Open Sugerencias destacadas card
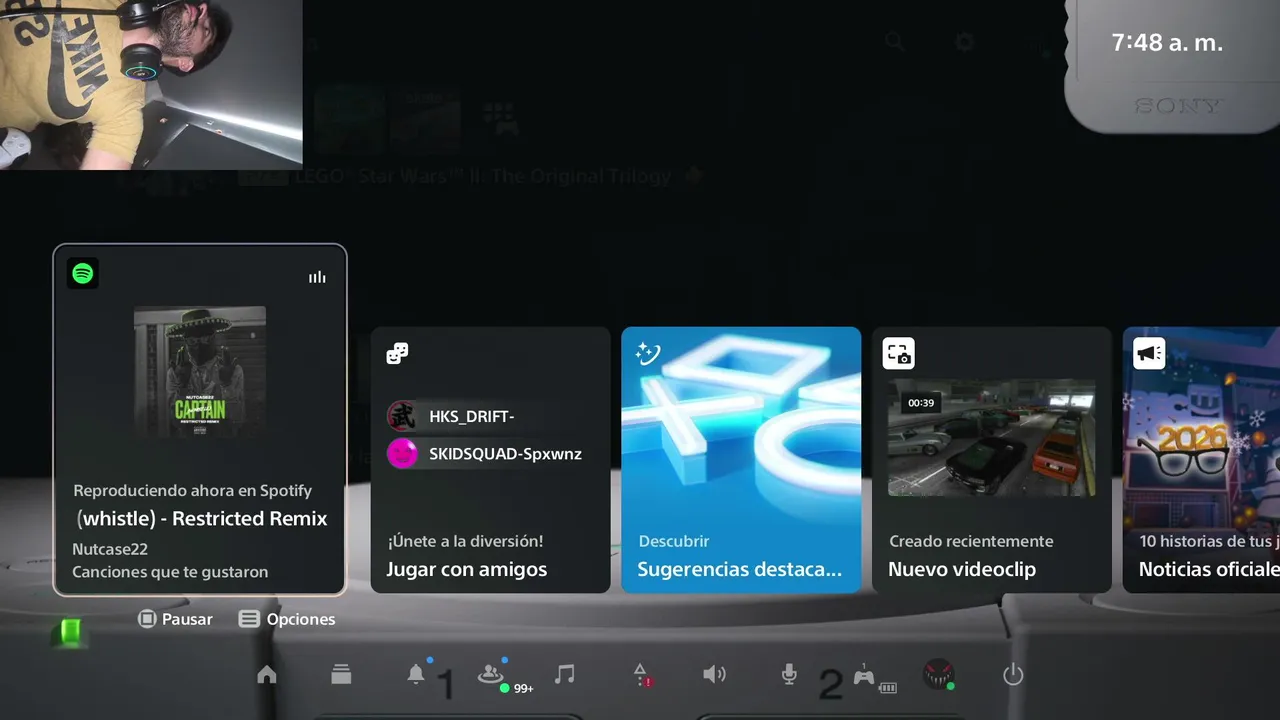The width and height of the screenshot is (1280, 720). [x=741, y=460]
